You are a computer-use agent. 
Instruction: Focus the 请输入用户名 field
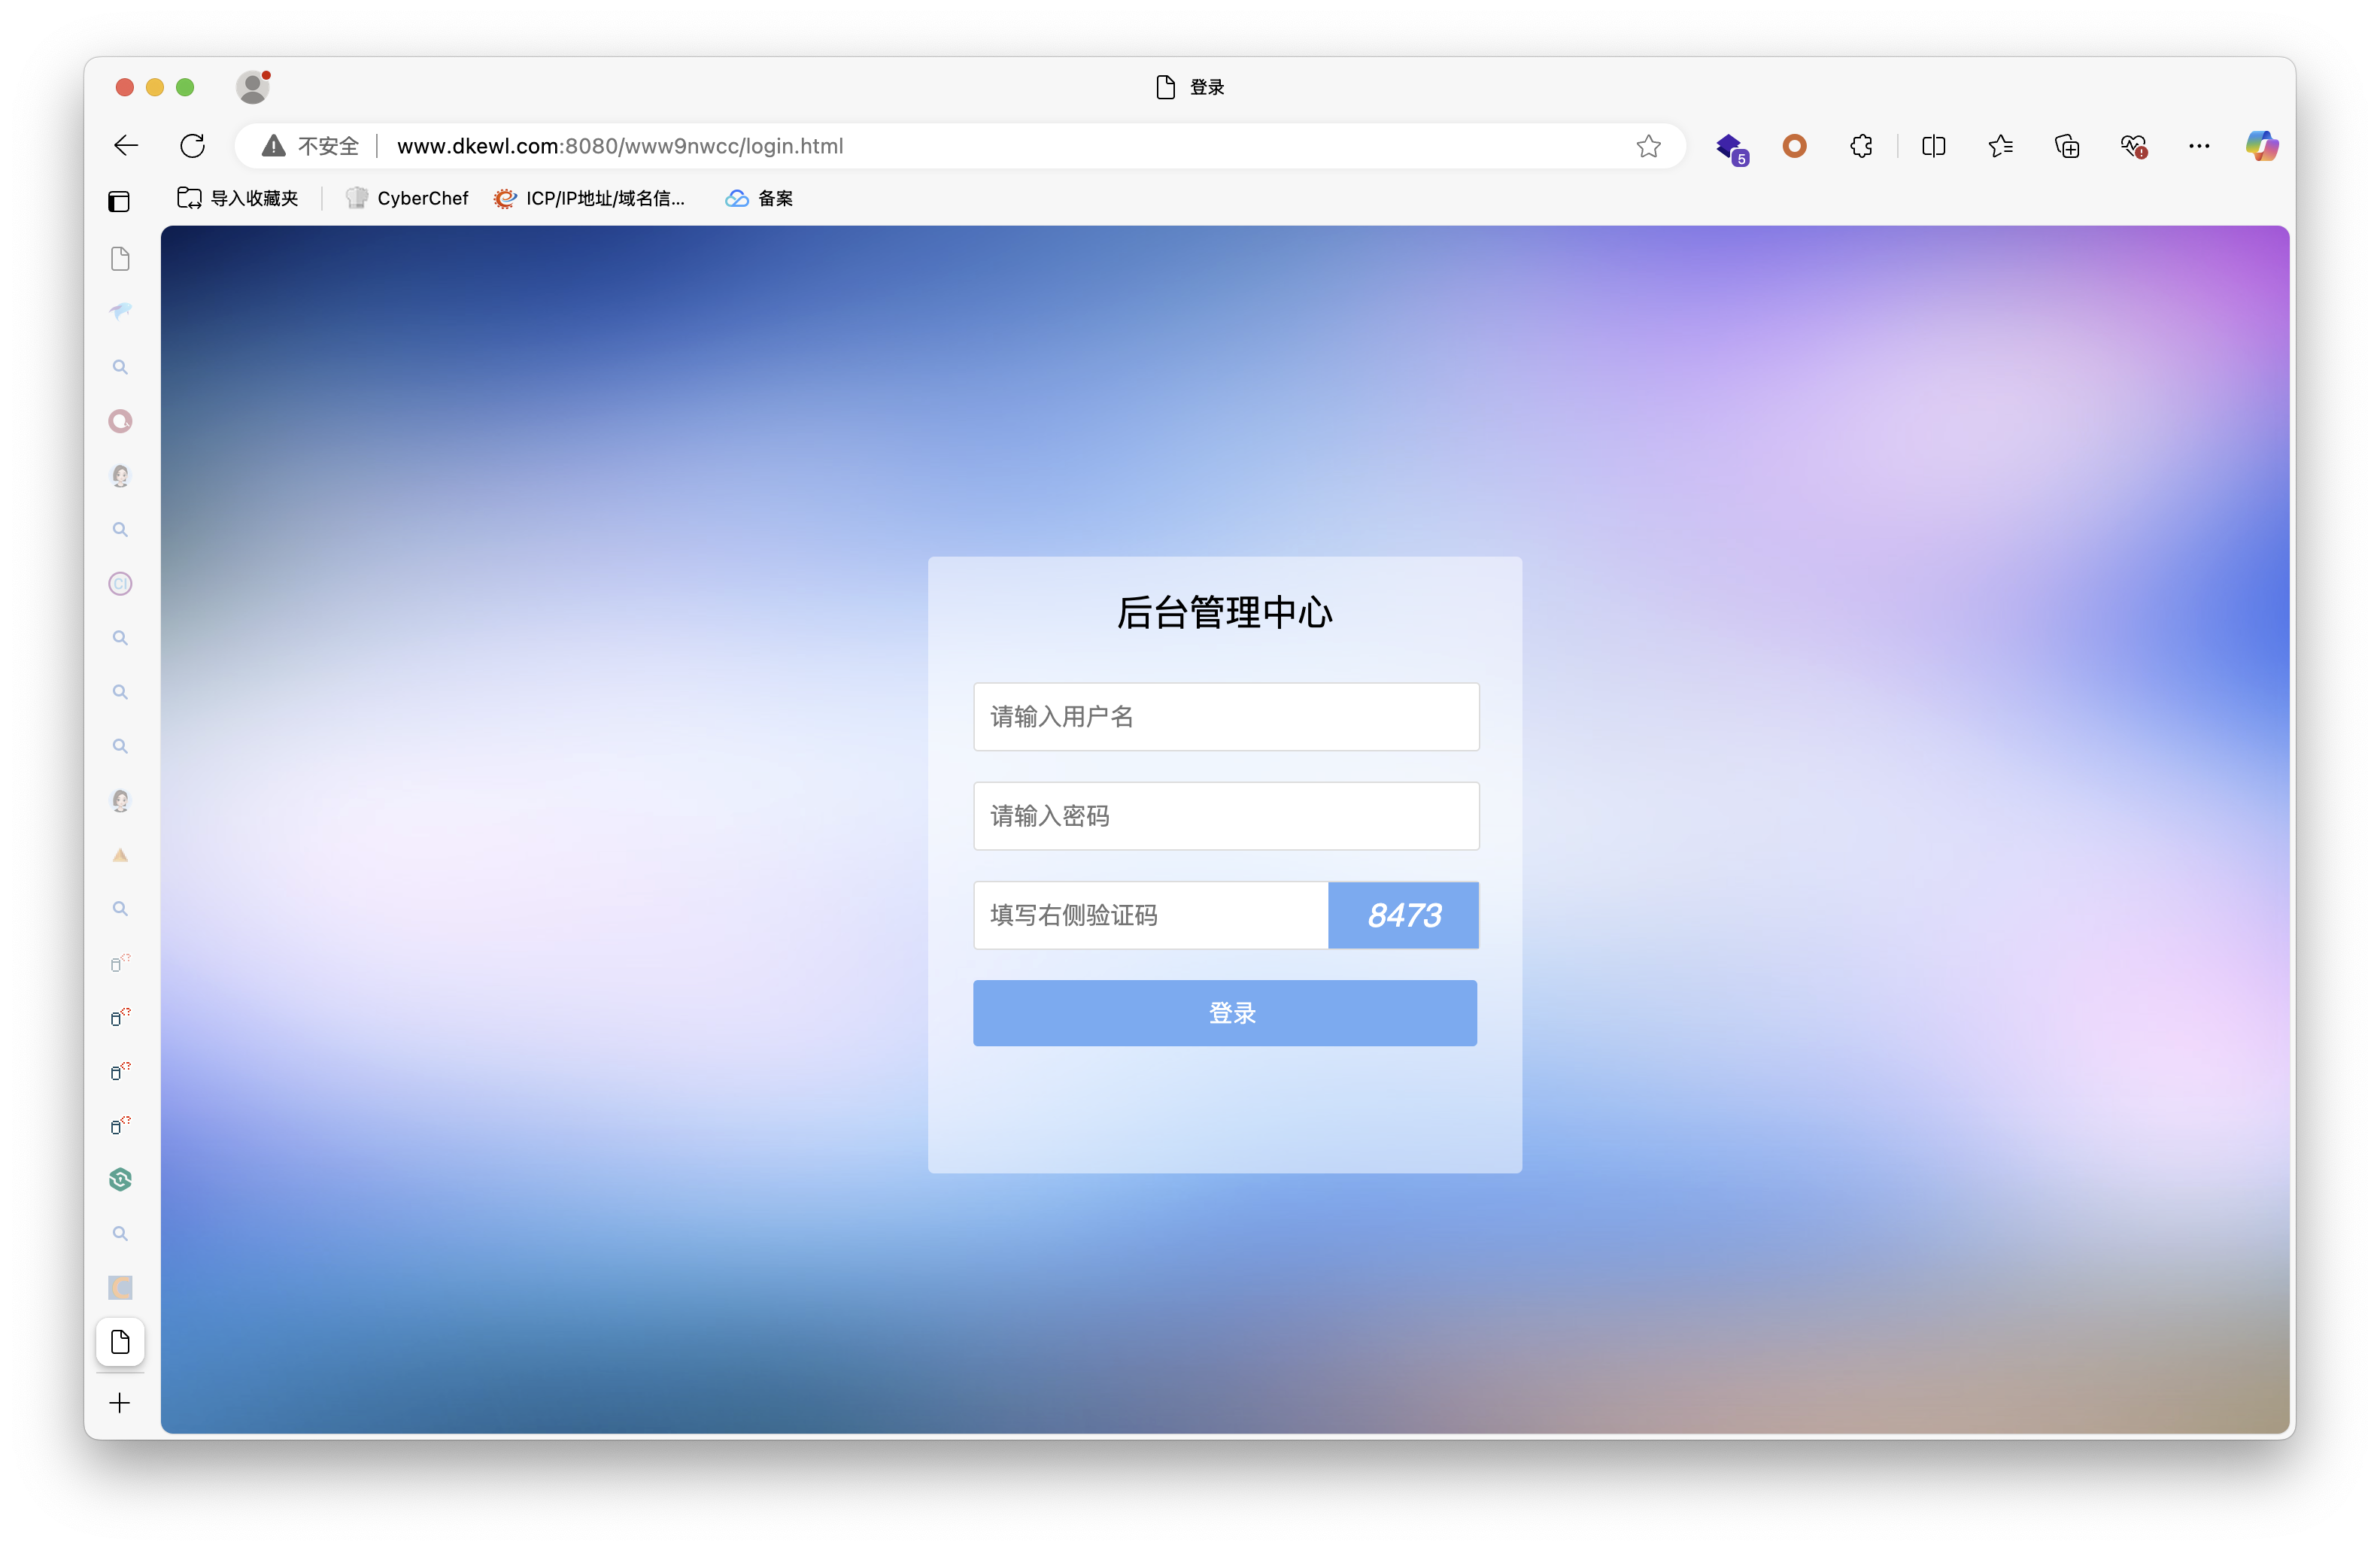click(x=1226, y=716)
